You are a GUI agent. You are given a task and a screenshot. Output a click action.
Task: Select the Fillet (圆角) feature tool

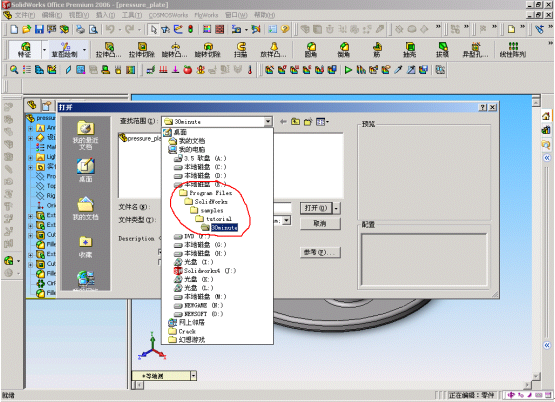pos(311,50)
